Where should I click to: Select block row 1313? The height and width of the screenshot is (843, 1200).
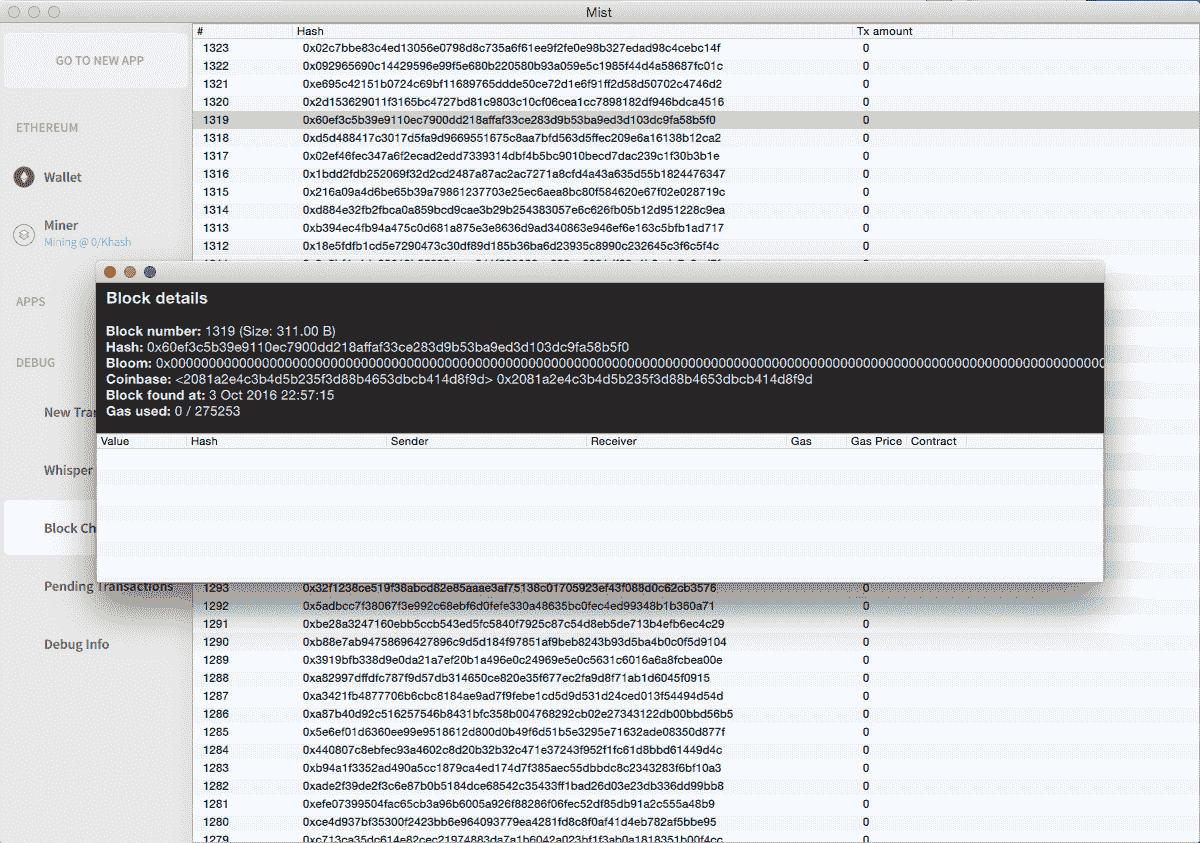[x=696, y=228]
